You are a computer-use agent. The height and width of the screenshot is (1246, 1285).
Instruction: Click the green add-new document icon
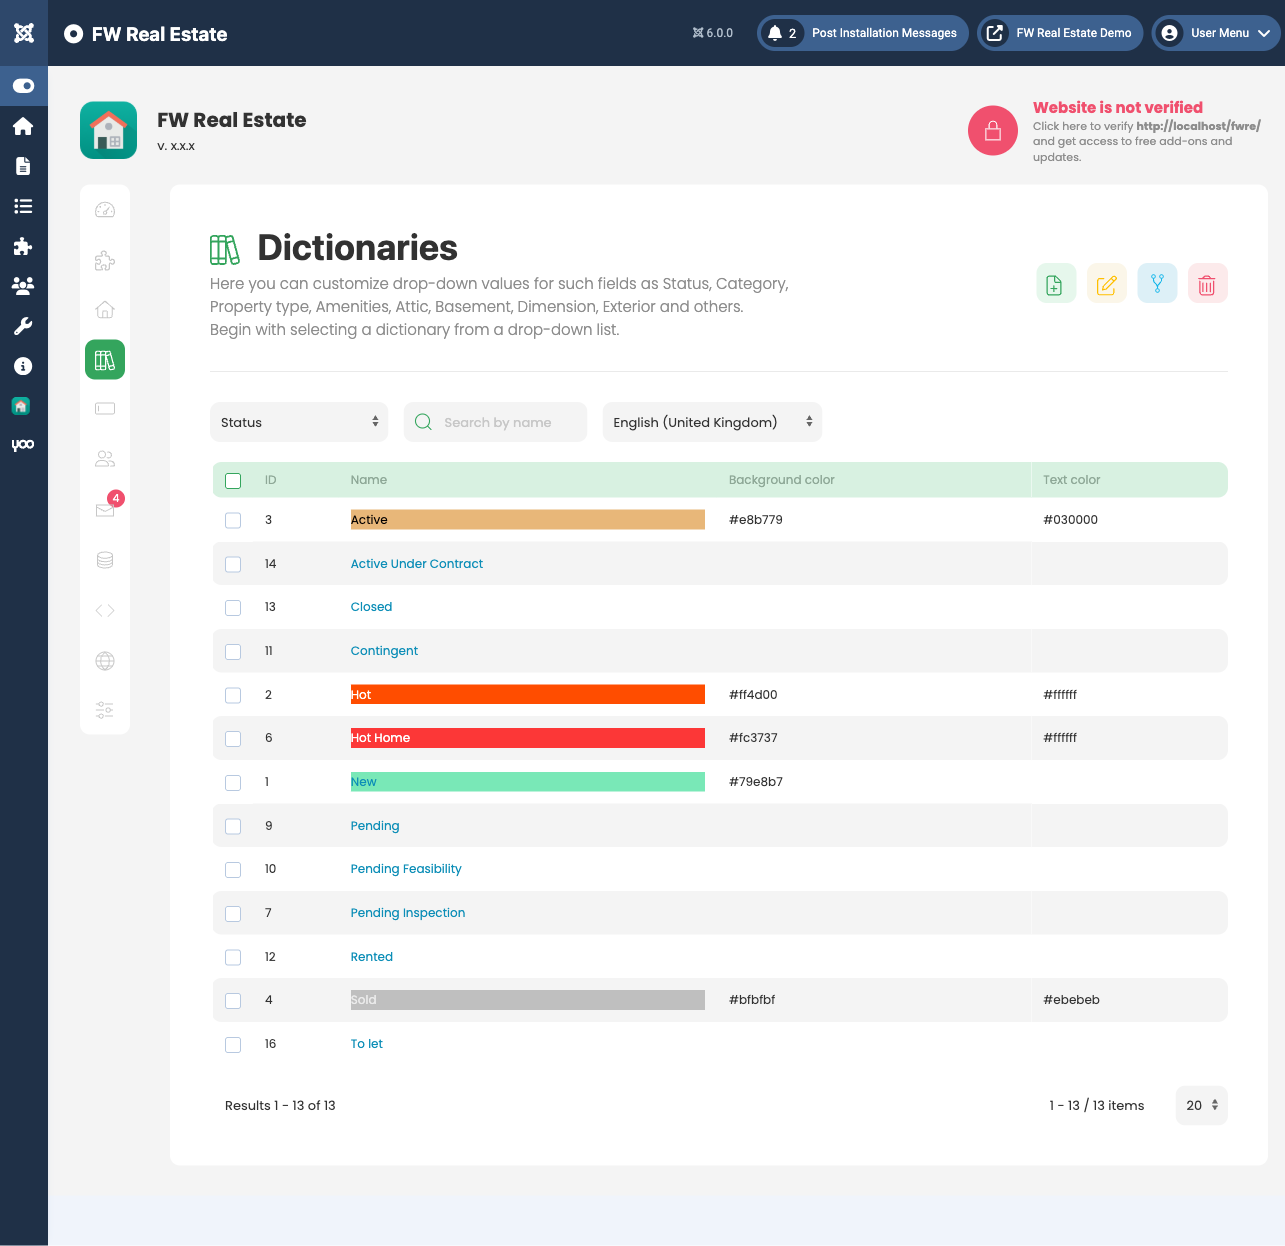1056,283
